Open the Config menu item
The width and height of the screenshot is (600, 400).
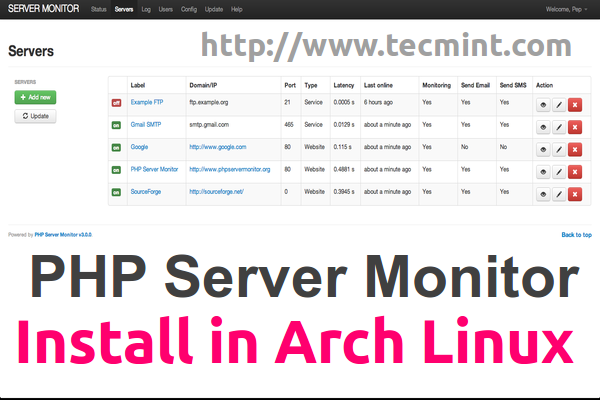click(189, 9)
